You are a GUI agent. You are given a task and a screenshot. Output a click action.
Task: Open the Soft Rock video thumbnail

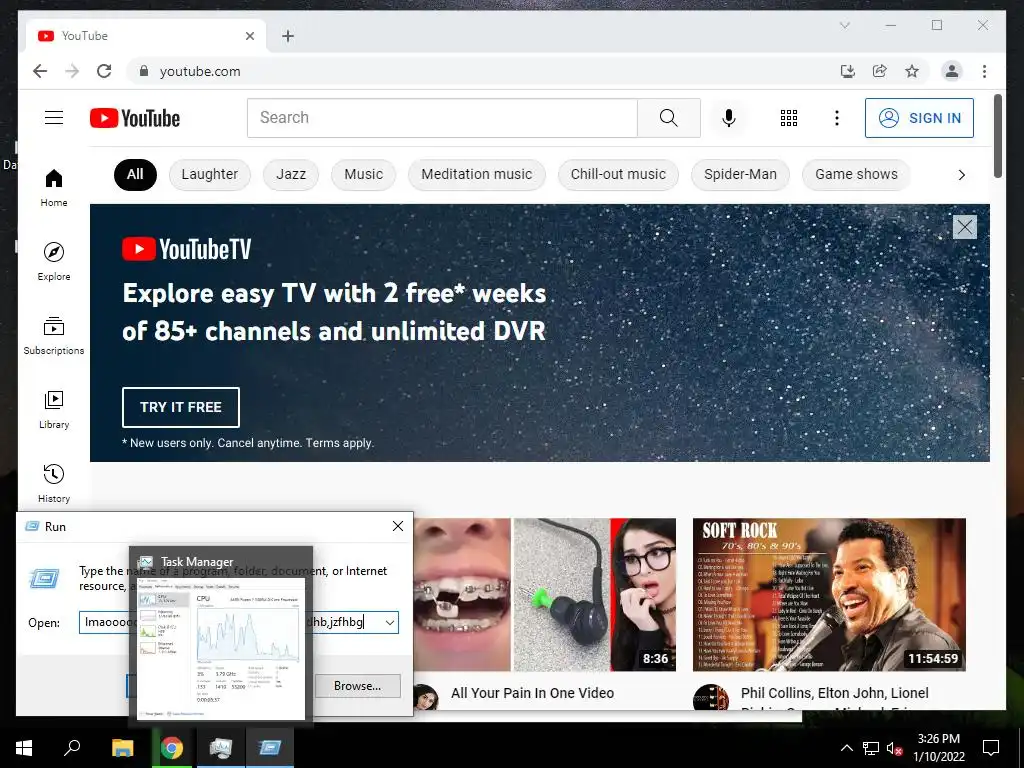(829, 594)
